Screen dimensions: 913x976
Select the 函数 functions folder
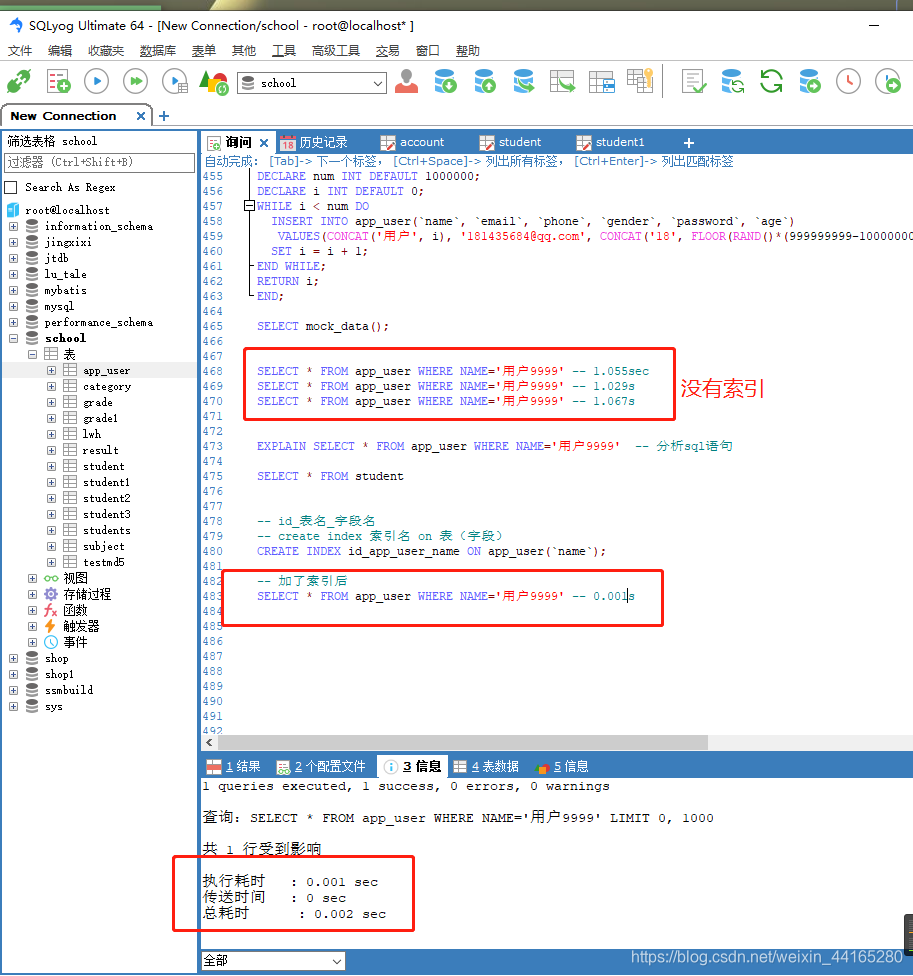pos(75,610)
